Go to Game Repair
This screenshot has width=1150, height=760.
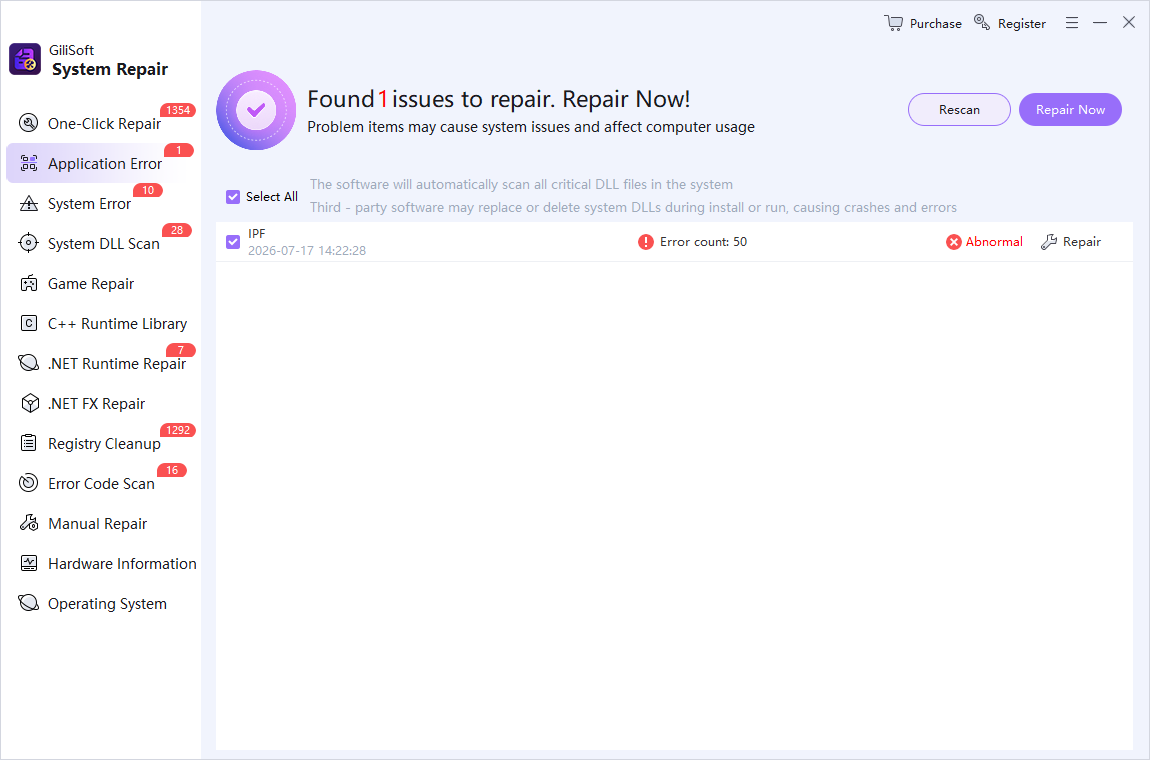(91, 284)
